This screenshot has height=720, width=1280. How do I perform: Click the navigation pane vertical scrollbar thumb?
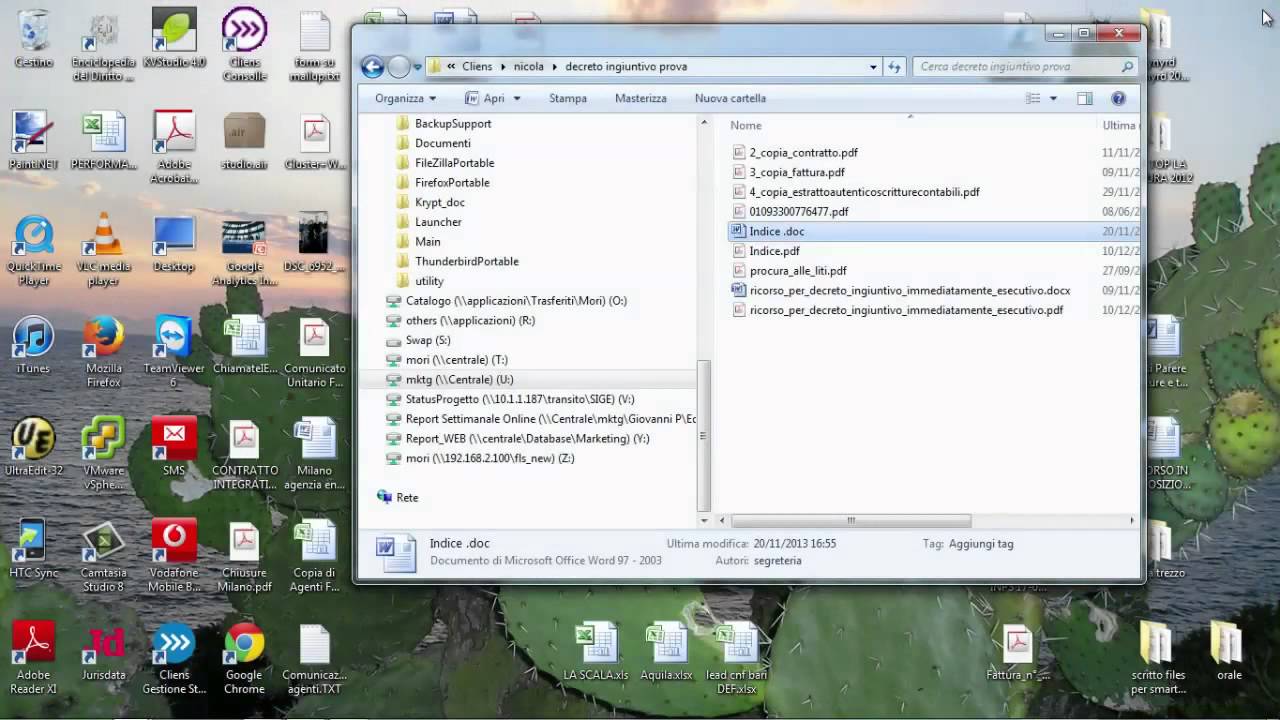tap(703, 435)
